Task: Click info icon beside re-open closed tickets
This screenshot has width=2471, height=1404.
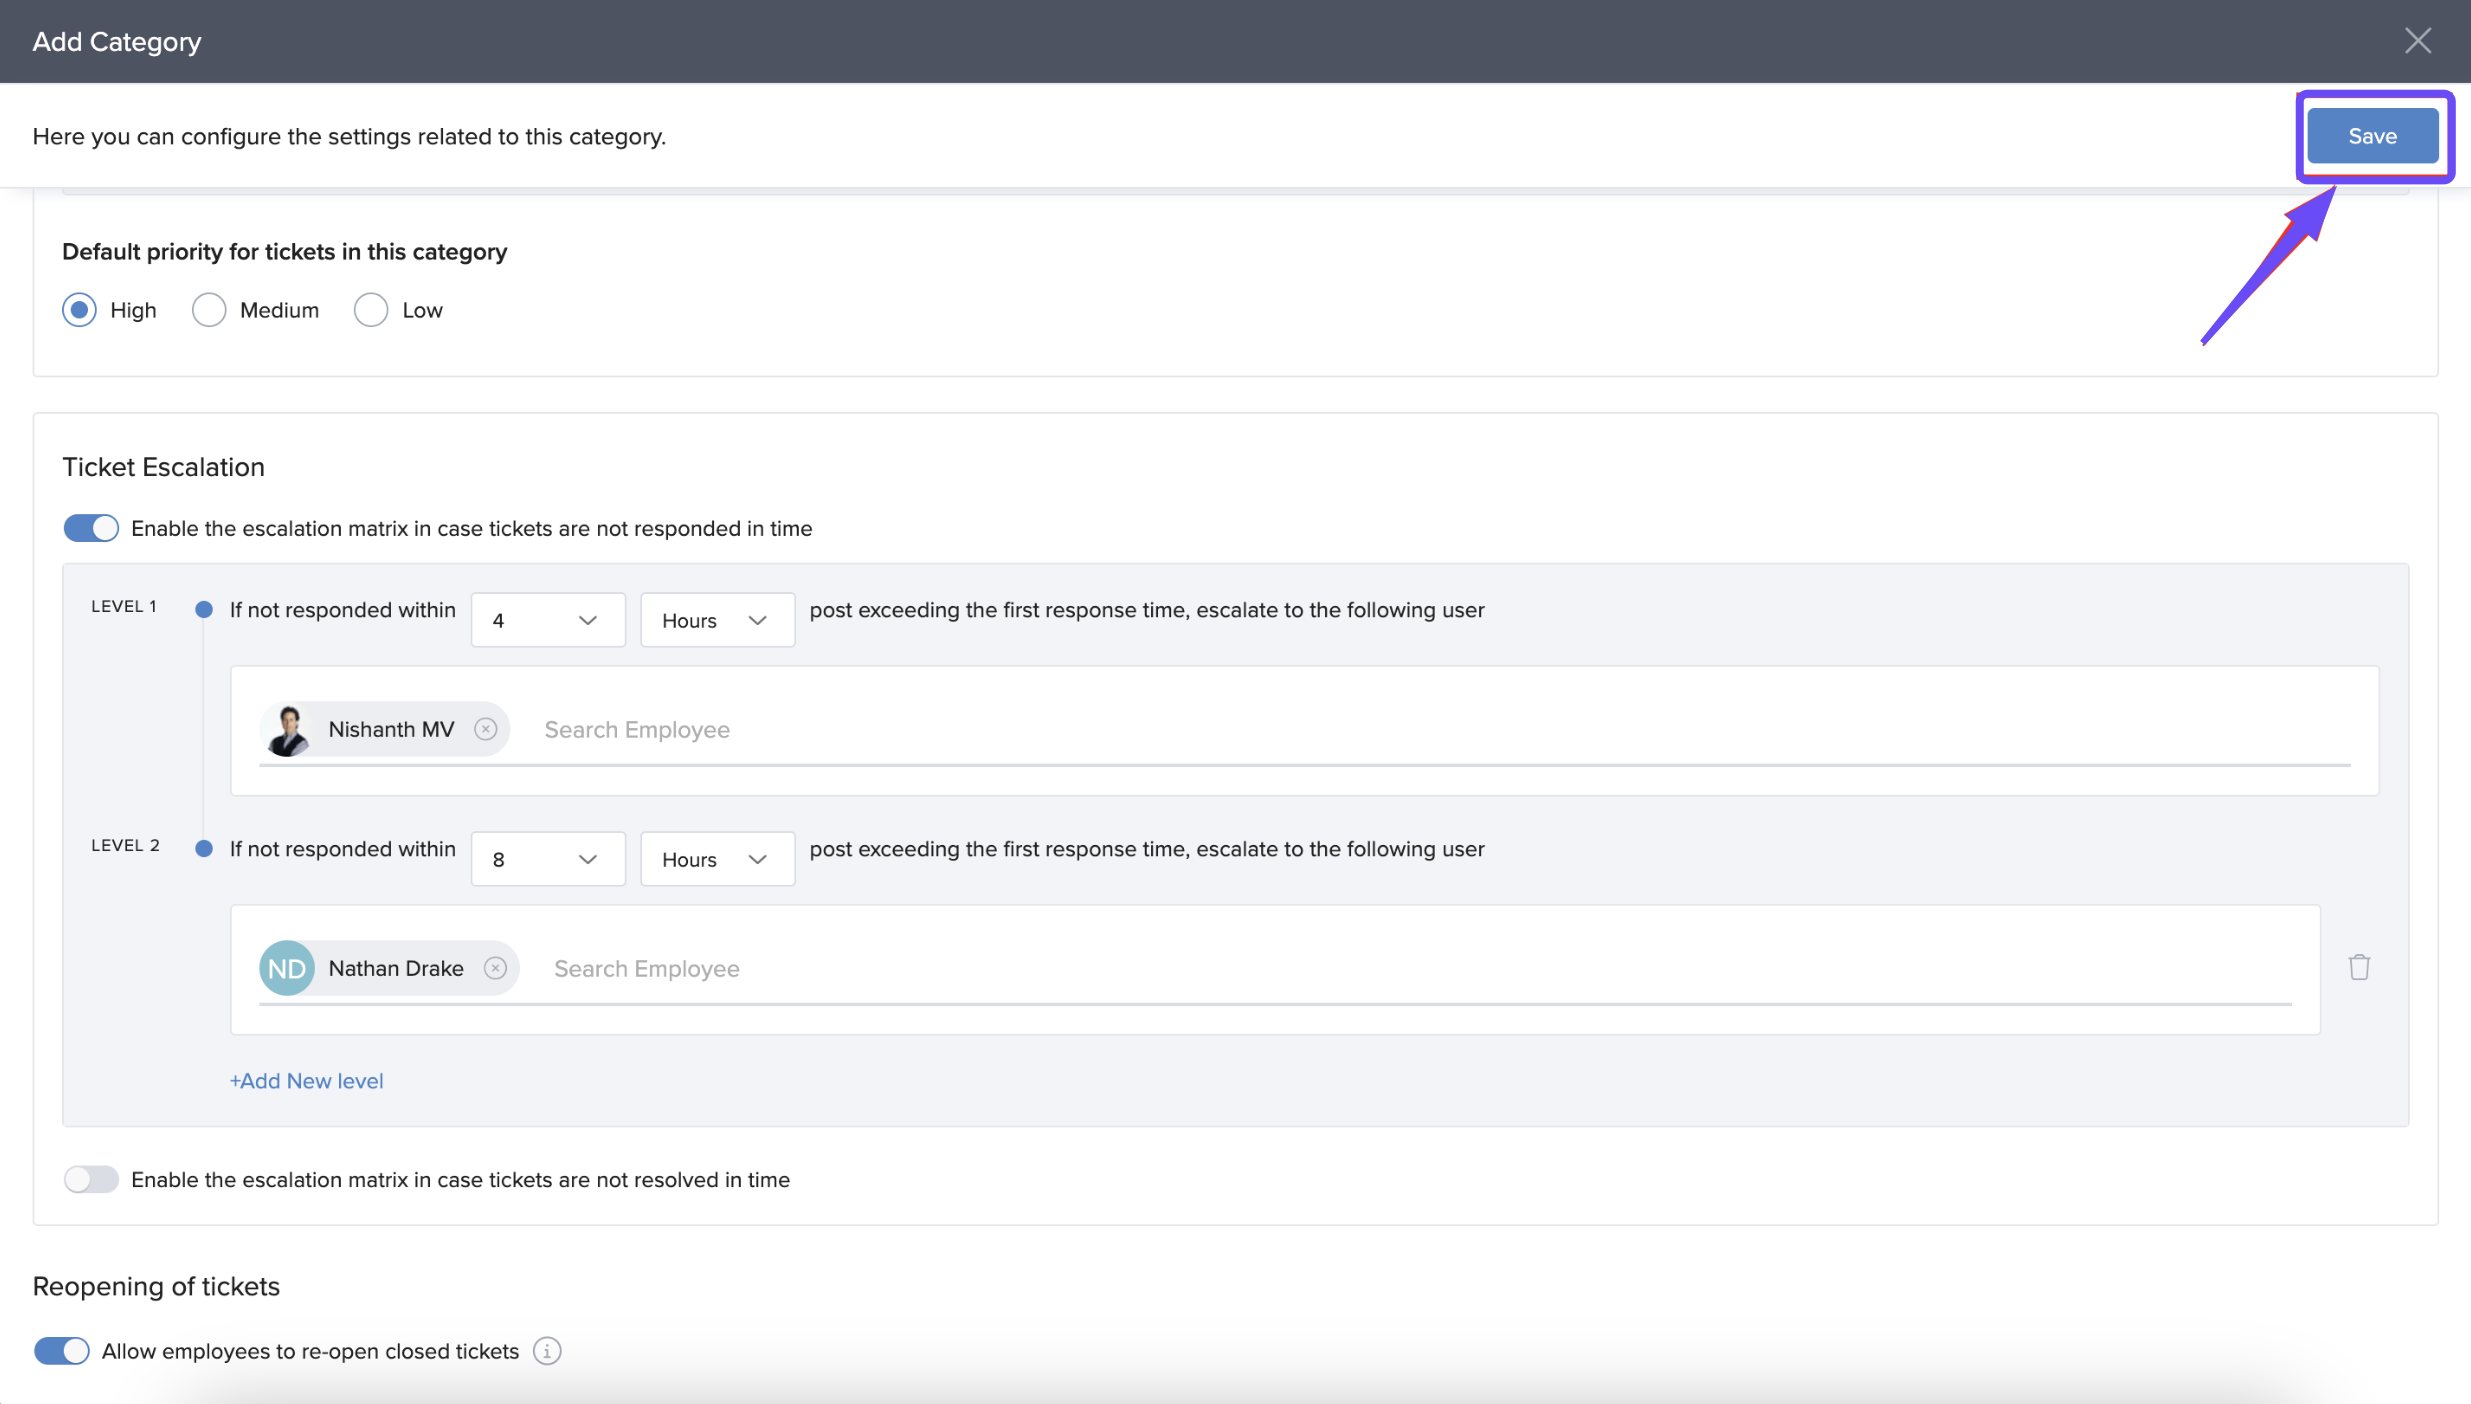Action: [547, 1351]
